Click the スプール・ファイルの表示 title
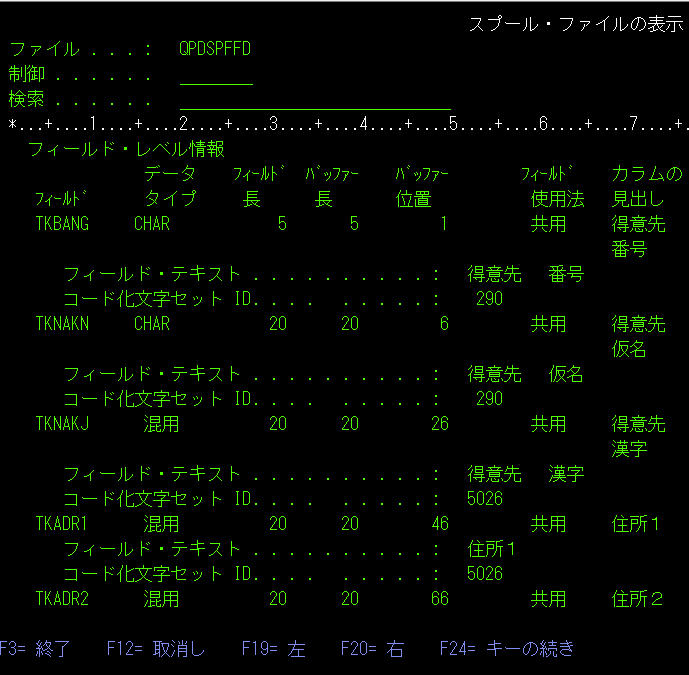This screenshot has height=675, width=689. [x=576, y=24]
